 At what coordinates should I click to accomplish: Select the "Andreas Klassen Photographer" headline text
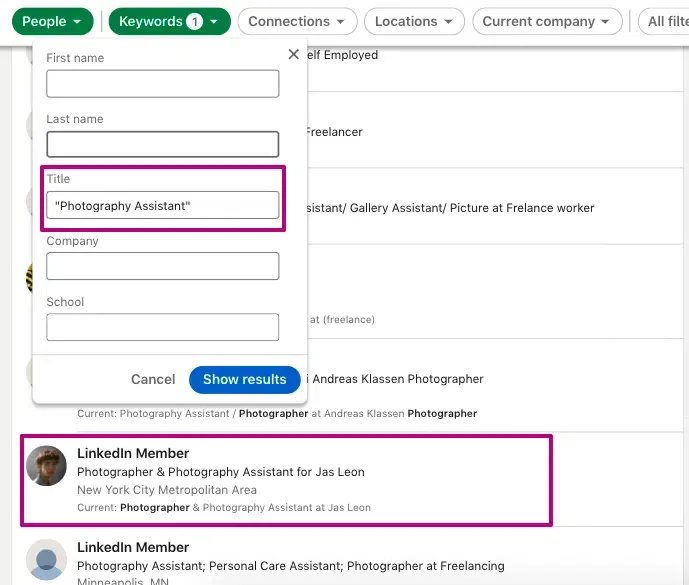click(x=398, y=379)
